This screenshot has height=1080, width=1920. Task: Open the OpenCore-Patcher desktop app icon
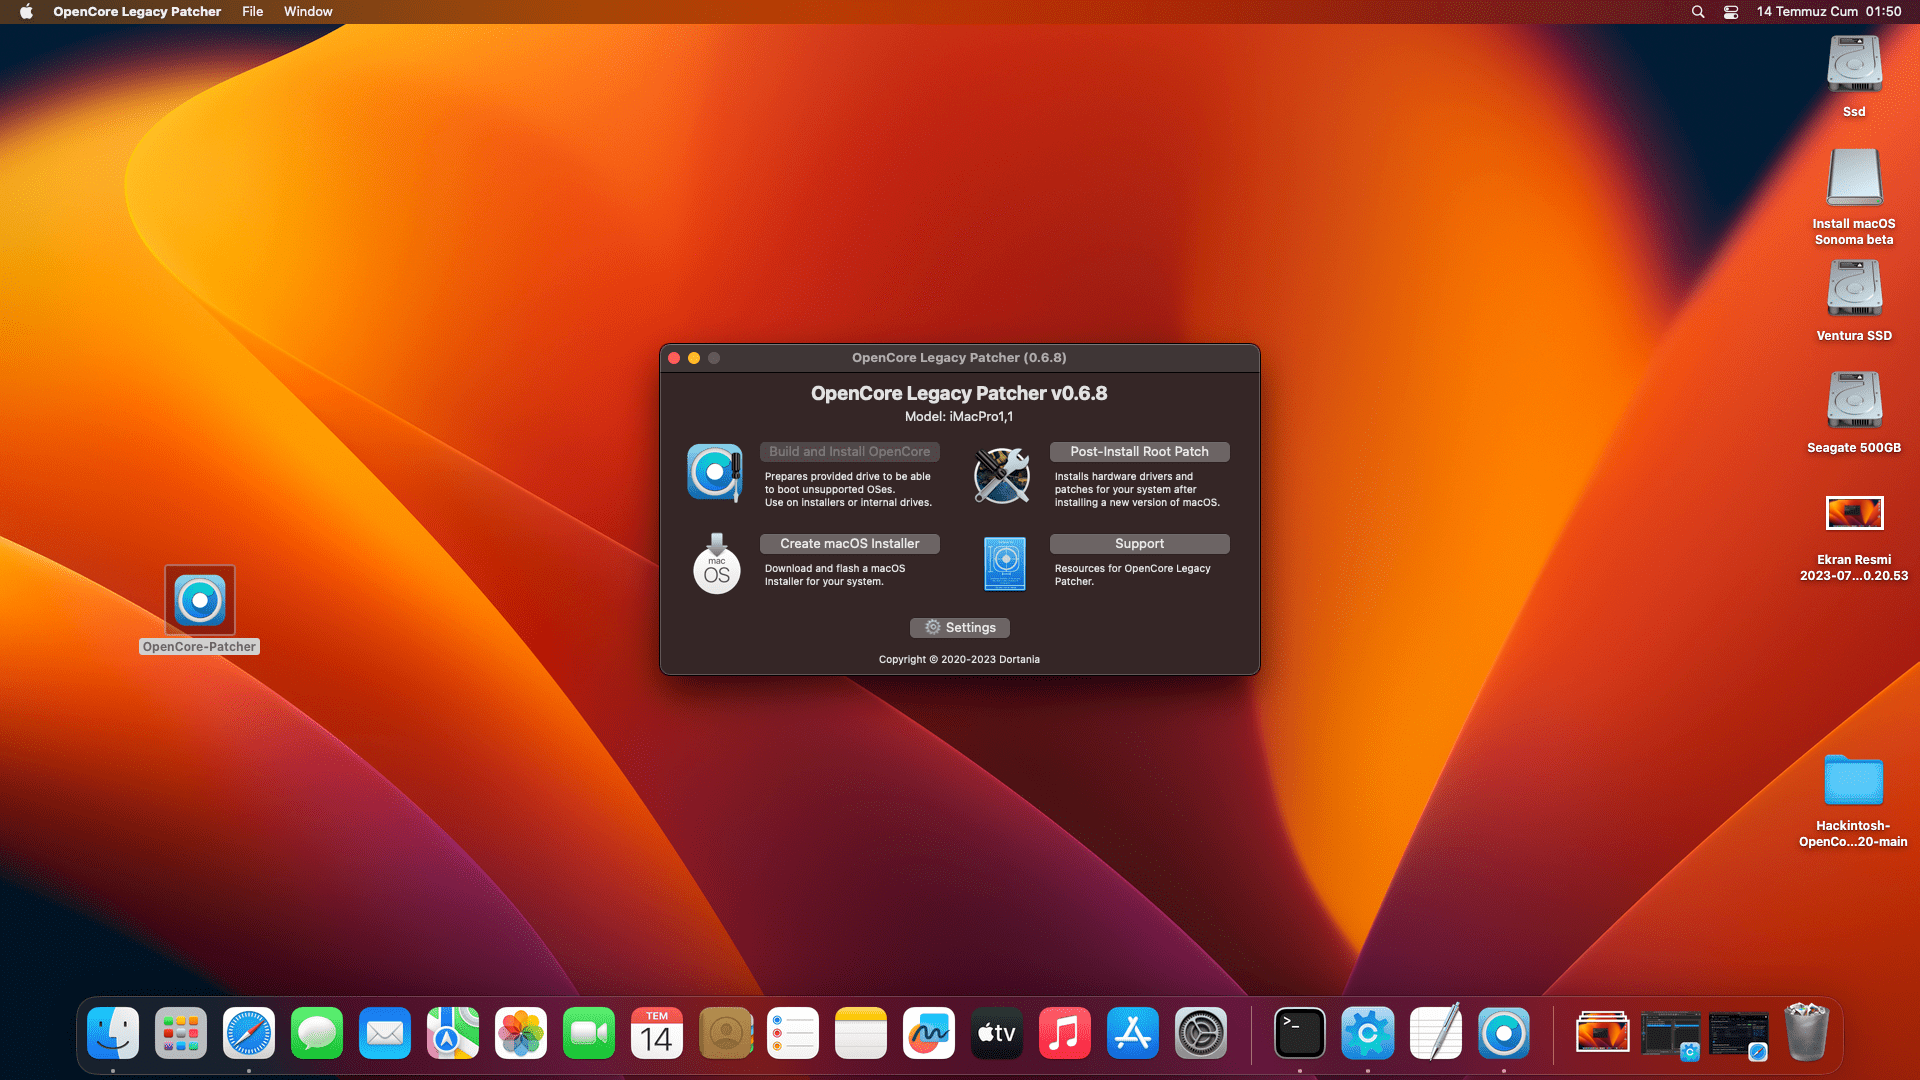click(x=200, y=600)
